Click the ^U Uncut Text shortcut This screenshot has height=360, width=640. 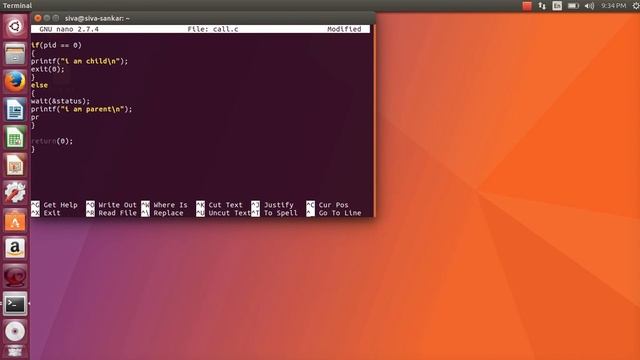click(x=224, y=213)
